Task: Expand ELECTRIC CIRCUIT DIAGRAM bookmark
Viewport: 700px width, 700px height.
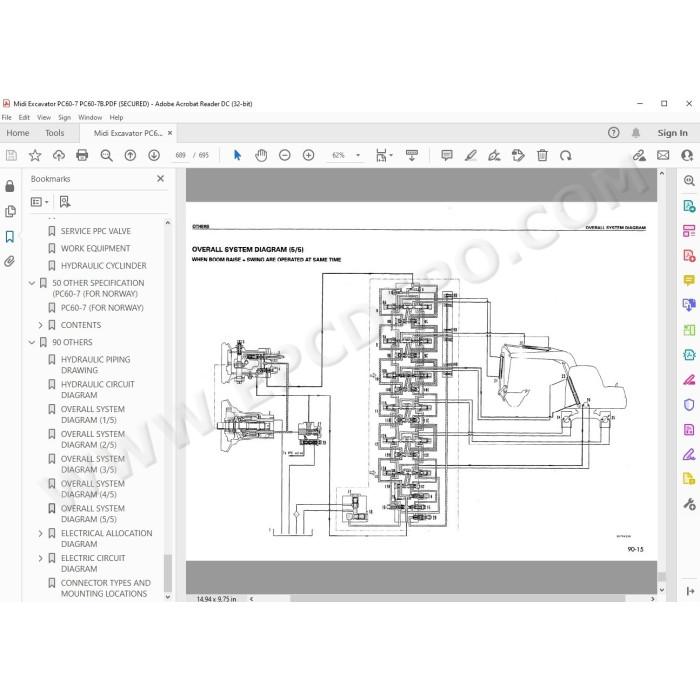Action: tap(41, 558)
